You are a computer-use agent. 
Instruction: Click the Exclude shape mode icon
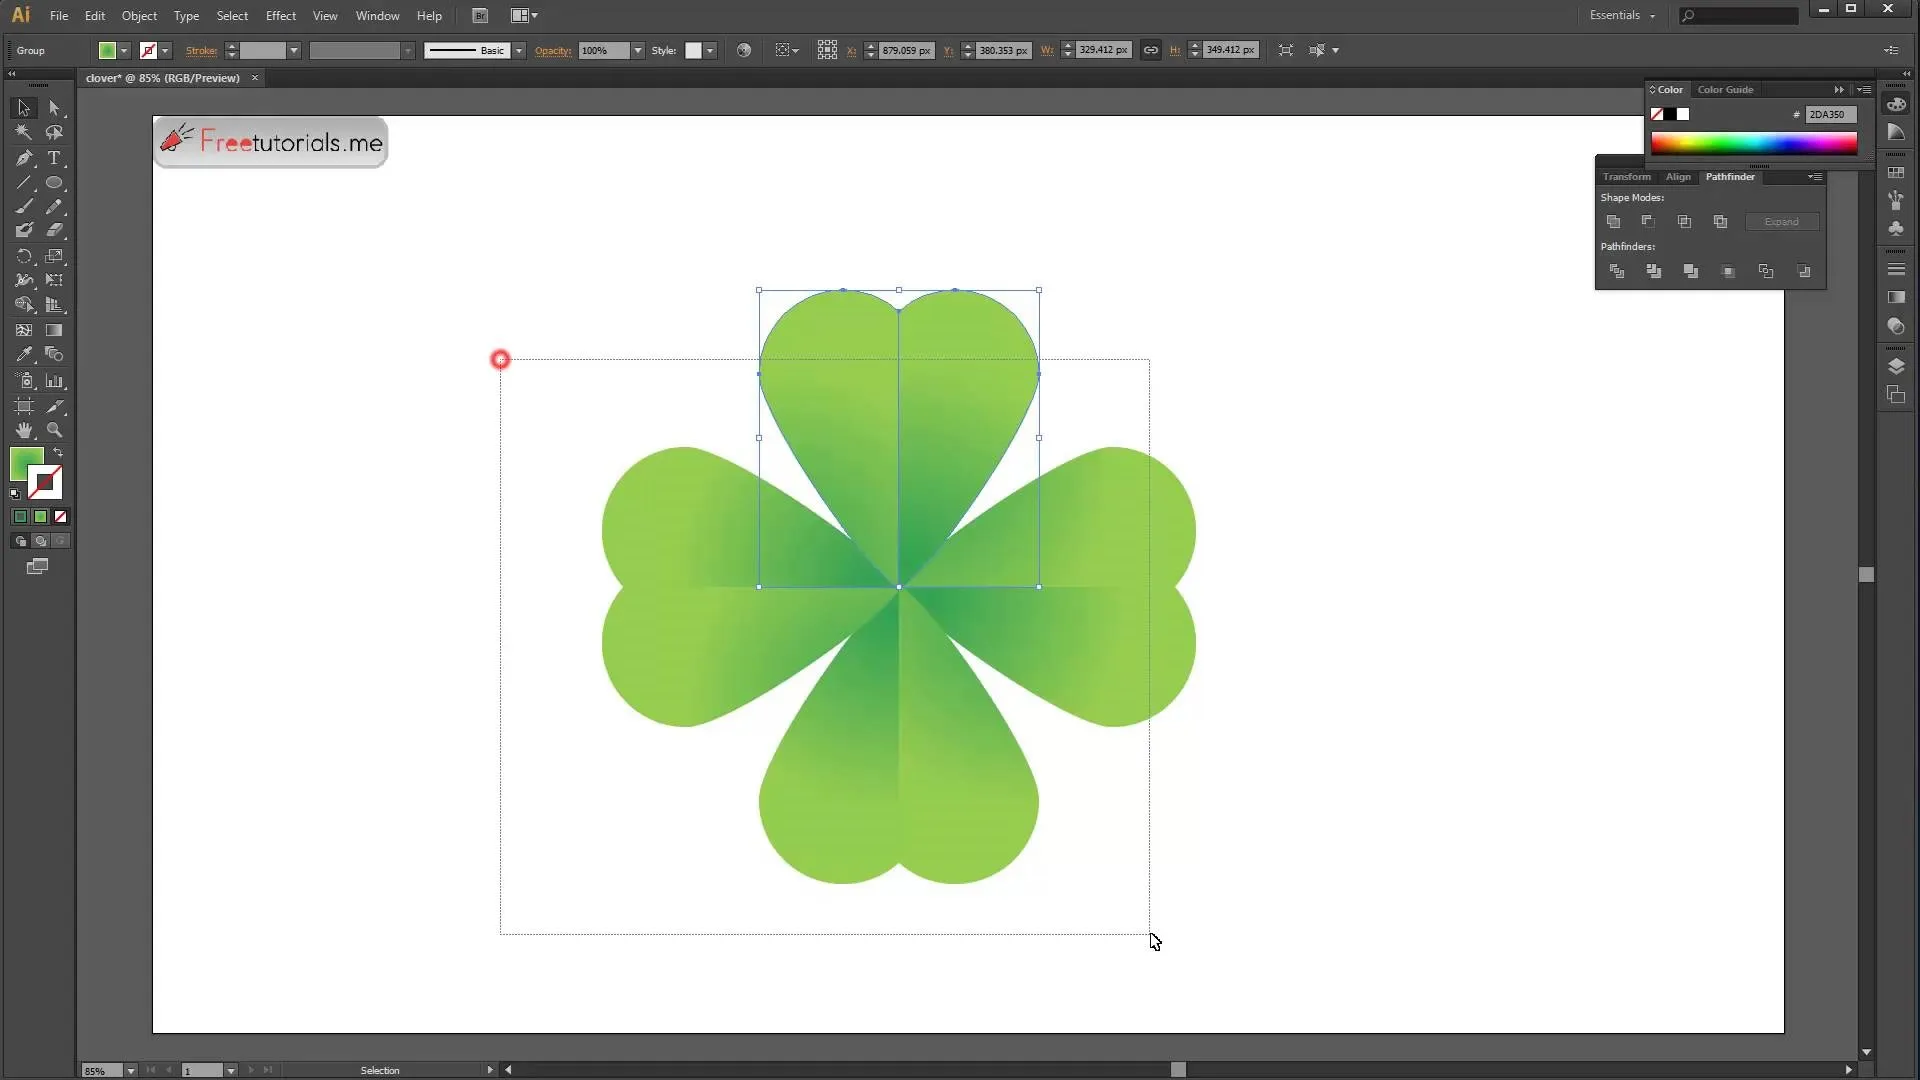click(1720, 222)
